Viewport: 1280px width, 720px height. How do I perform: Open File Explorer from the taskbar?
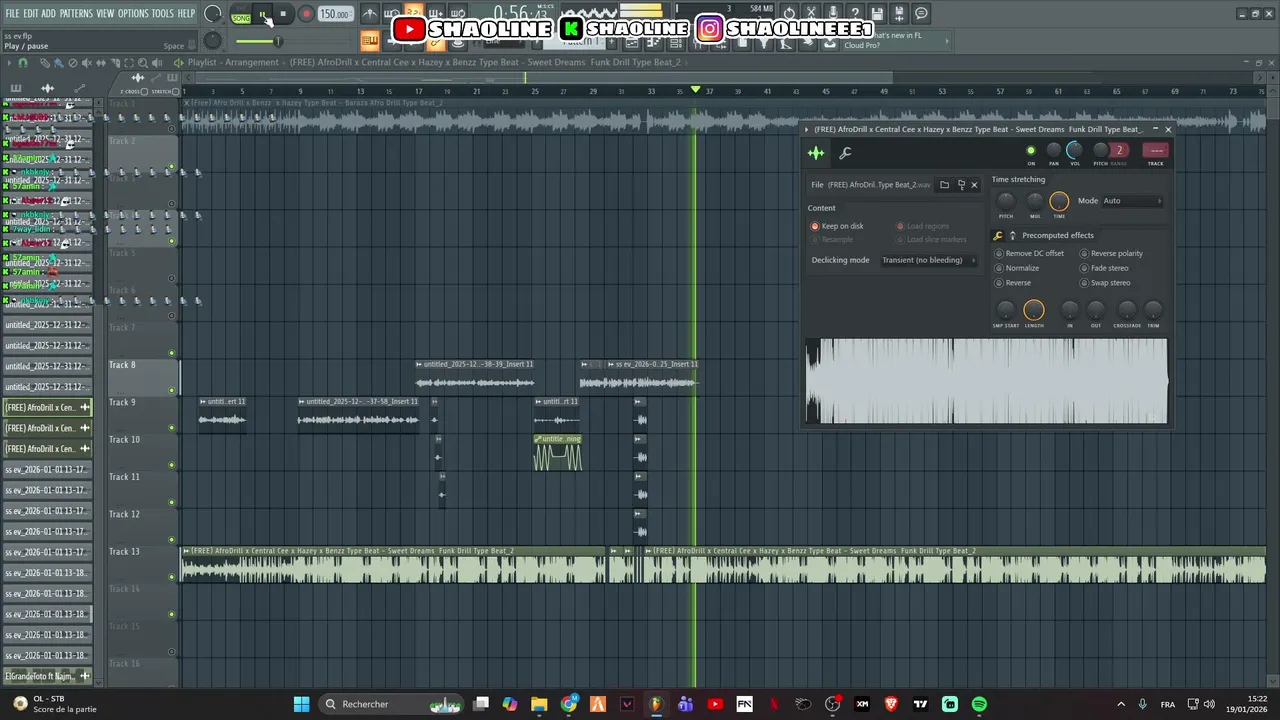pos(539,704)
